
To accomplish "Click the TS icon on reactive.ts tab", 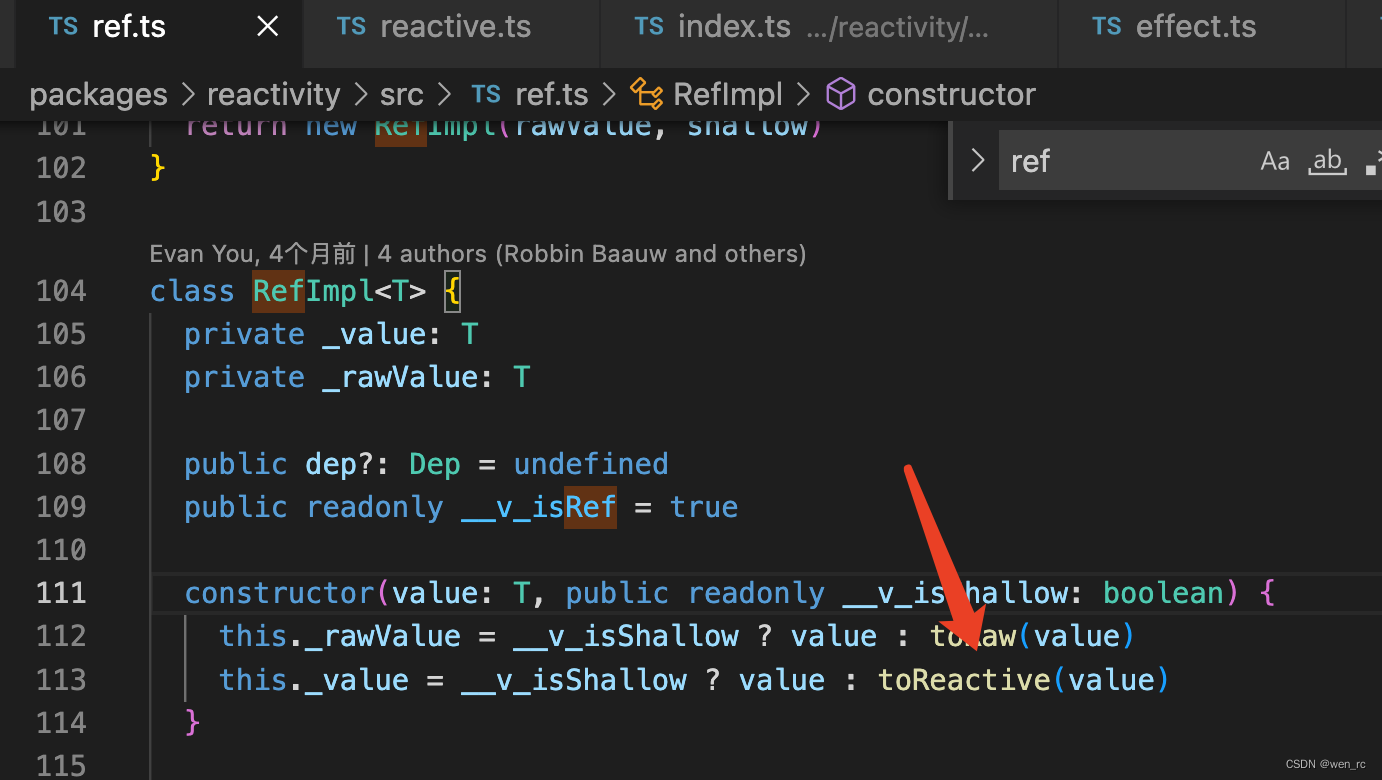I will point(351,27).
